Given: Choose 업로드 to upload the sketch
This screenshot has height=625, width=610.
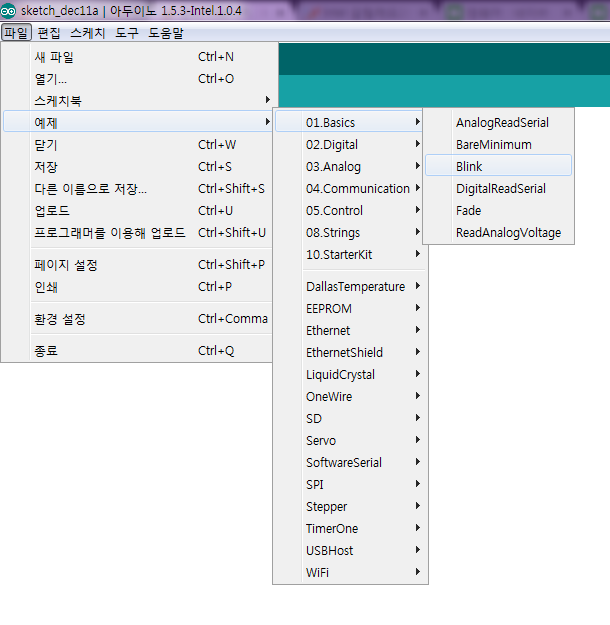Looking at the screenshot, I should click(52, 211).
